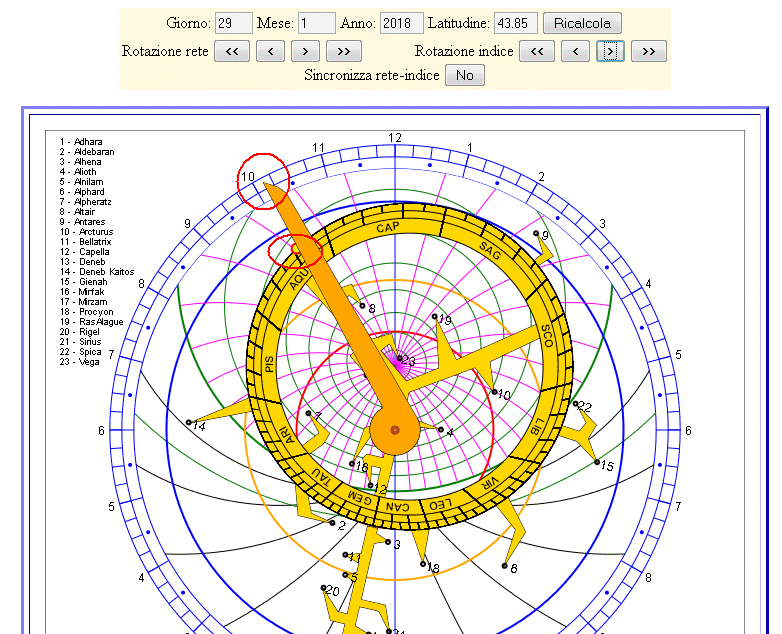Click the Spica star marker 22
The image size is (782, 634).
click(575, 404)
